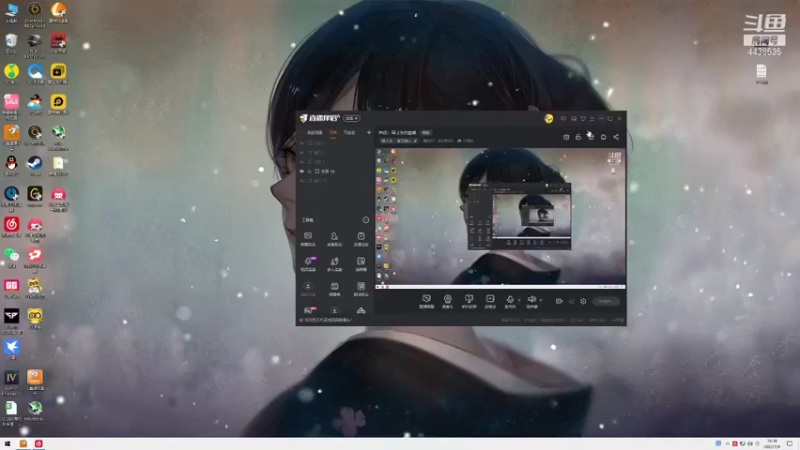
Task: Open the green QQ Music desktop shortcut
Action: tap(11, 74)
